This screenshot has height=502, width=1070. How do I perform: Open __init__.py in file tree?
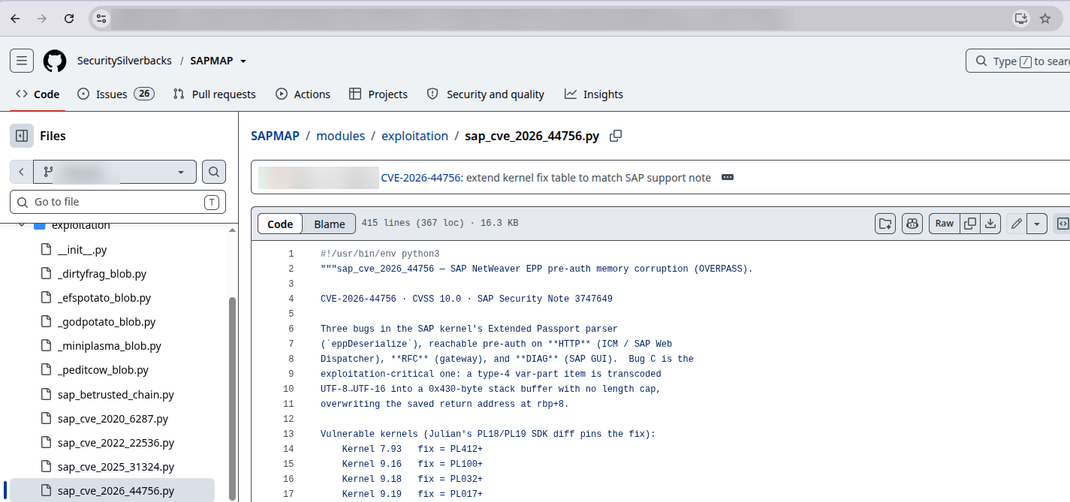pyautogui.click(x=83, y=250)
